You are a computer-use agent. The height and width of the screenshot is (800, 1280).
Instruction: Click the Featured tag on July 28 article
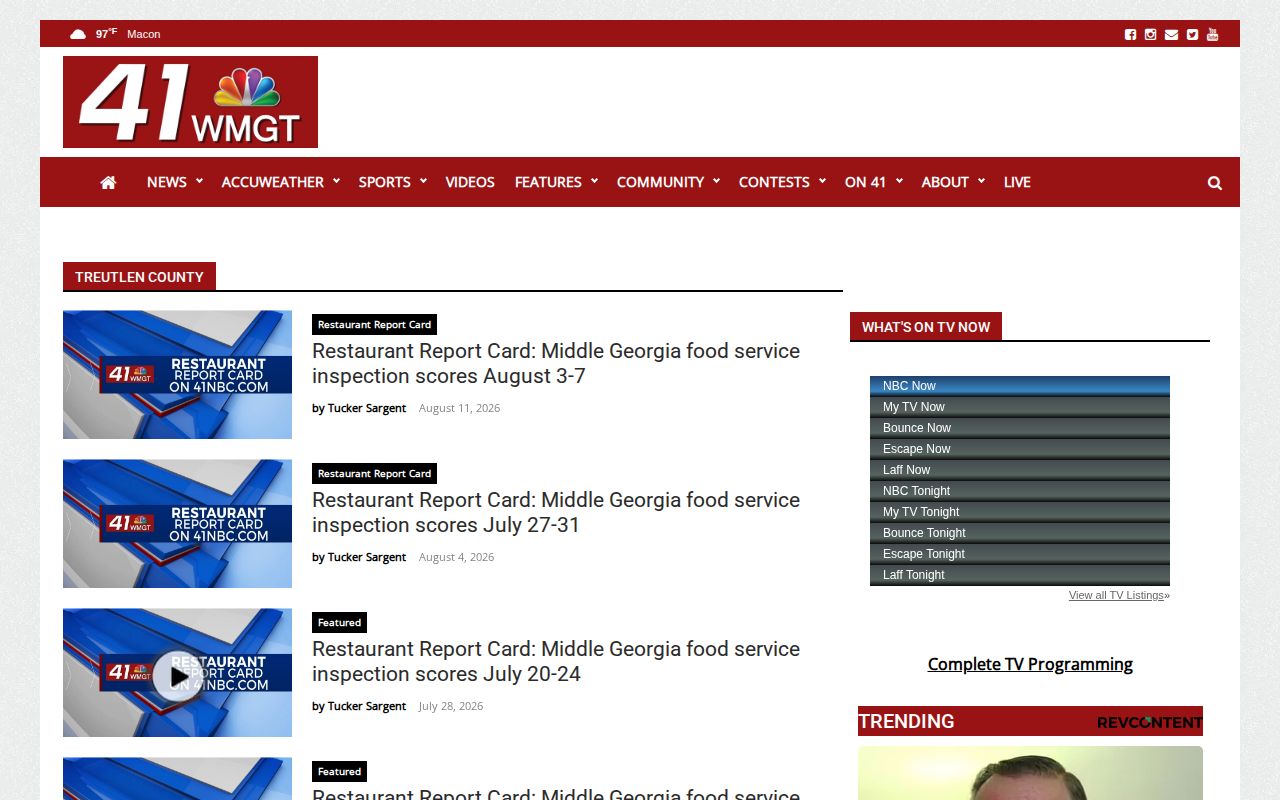click(339, 622)
